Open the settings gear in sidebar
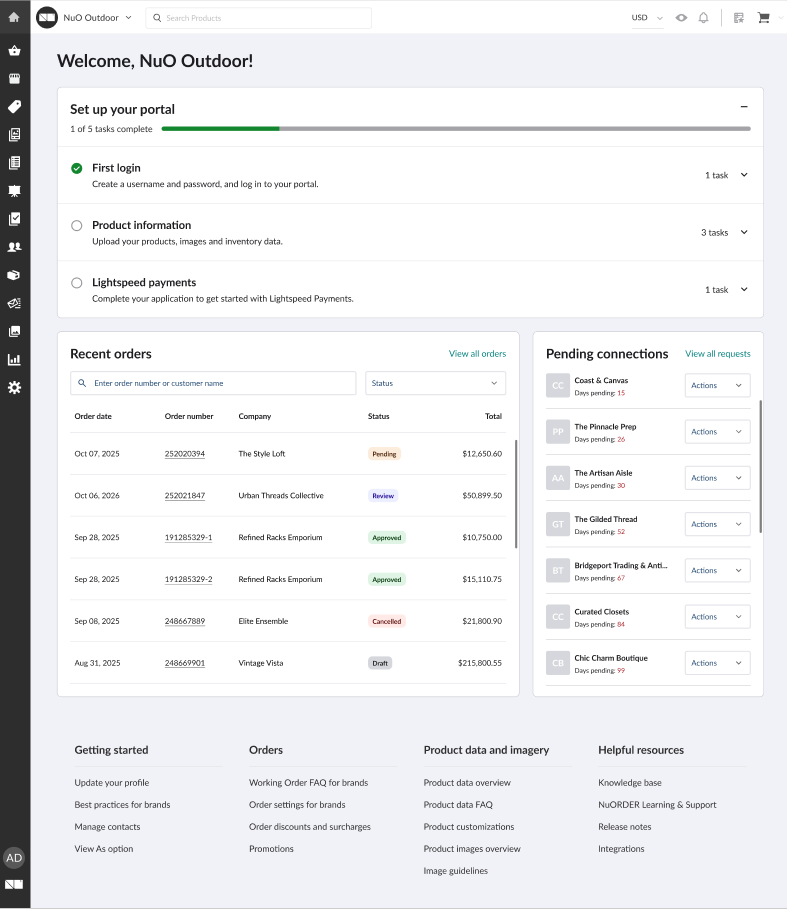This screenshot has height=909, width=787. coord(14,387)
